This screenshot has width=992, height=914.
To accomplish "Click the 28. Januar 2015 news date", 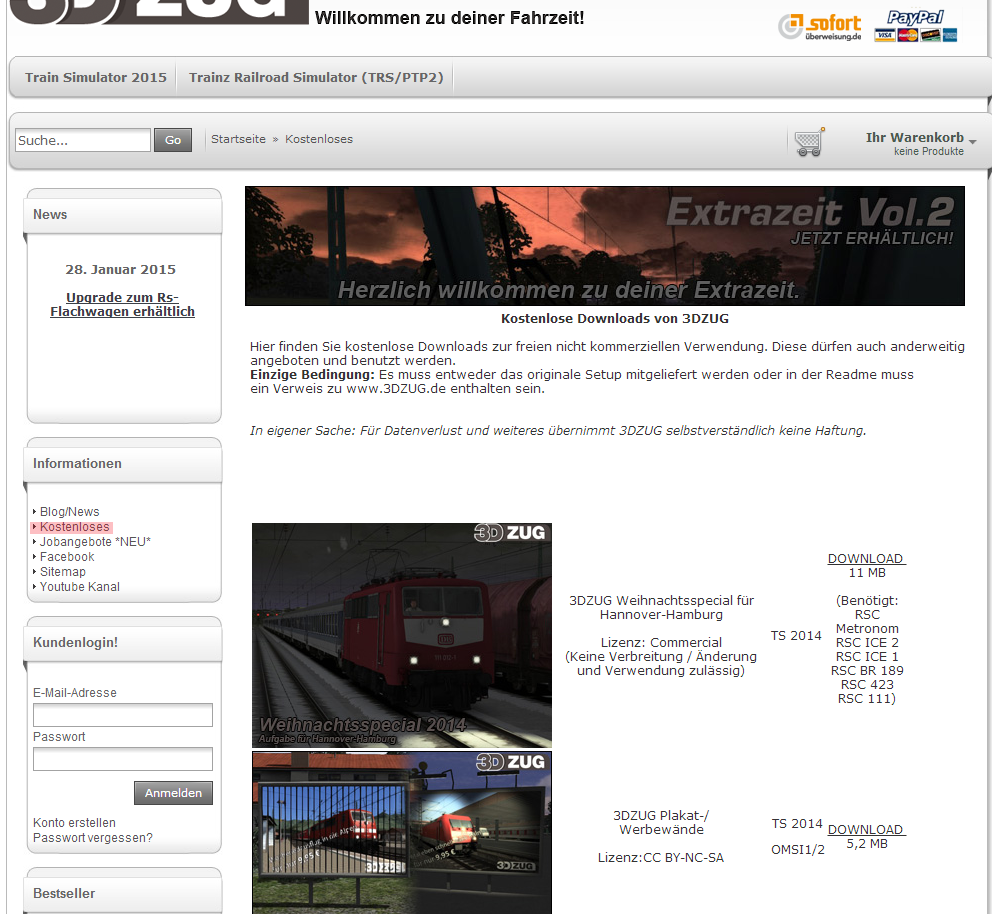I will (x=121, y=269).
